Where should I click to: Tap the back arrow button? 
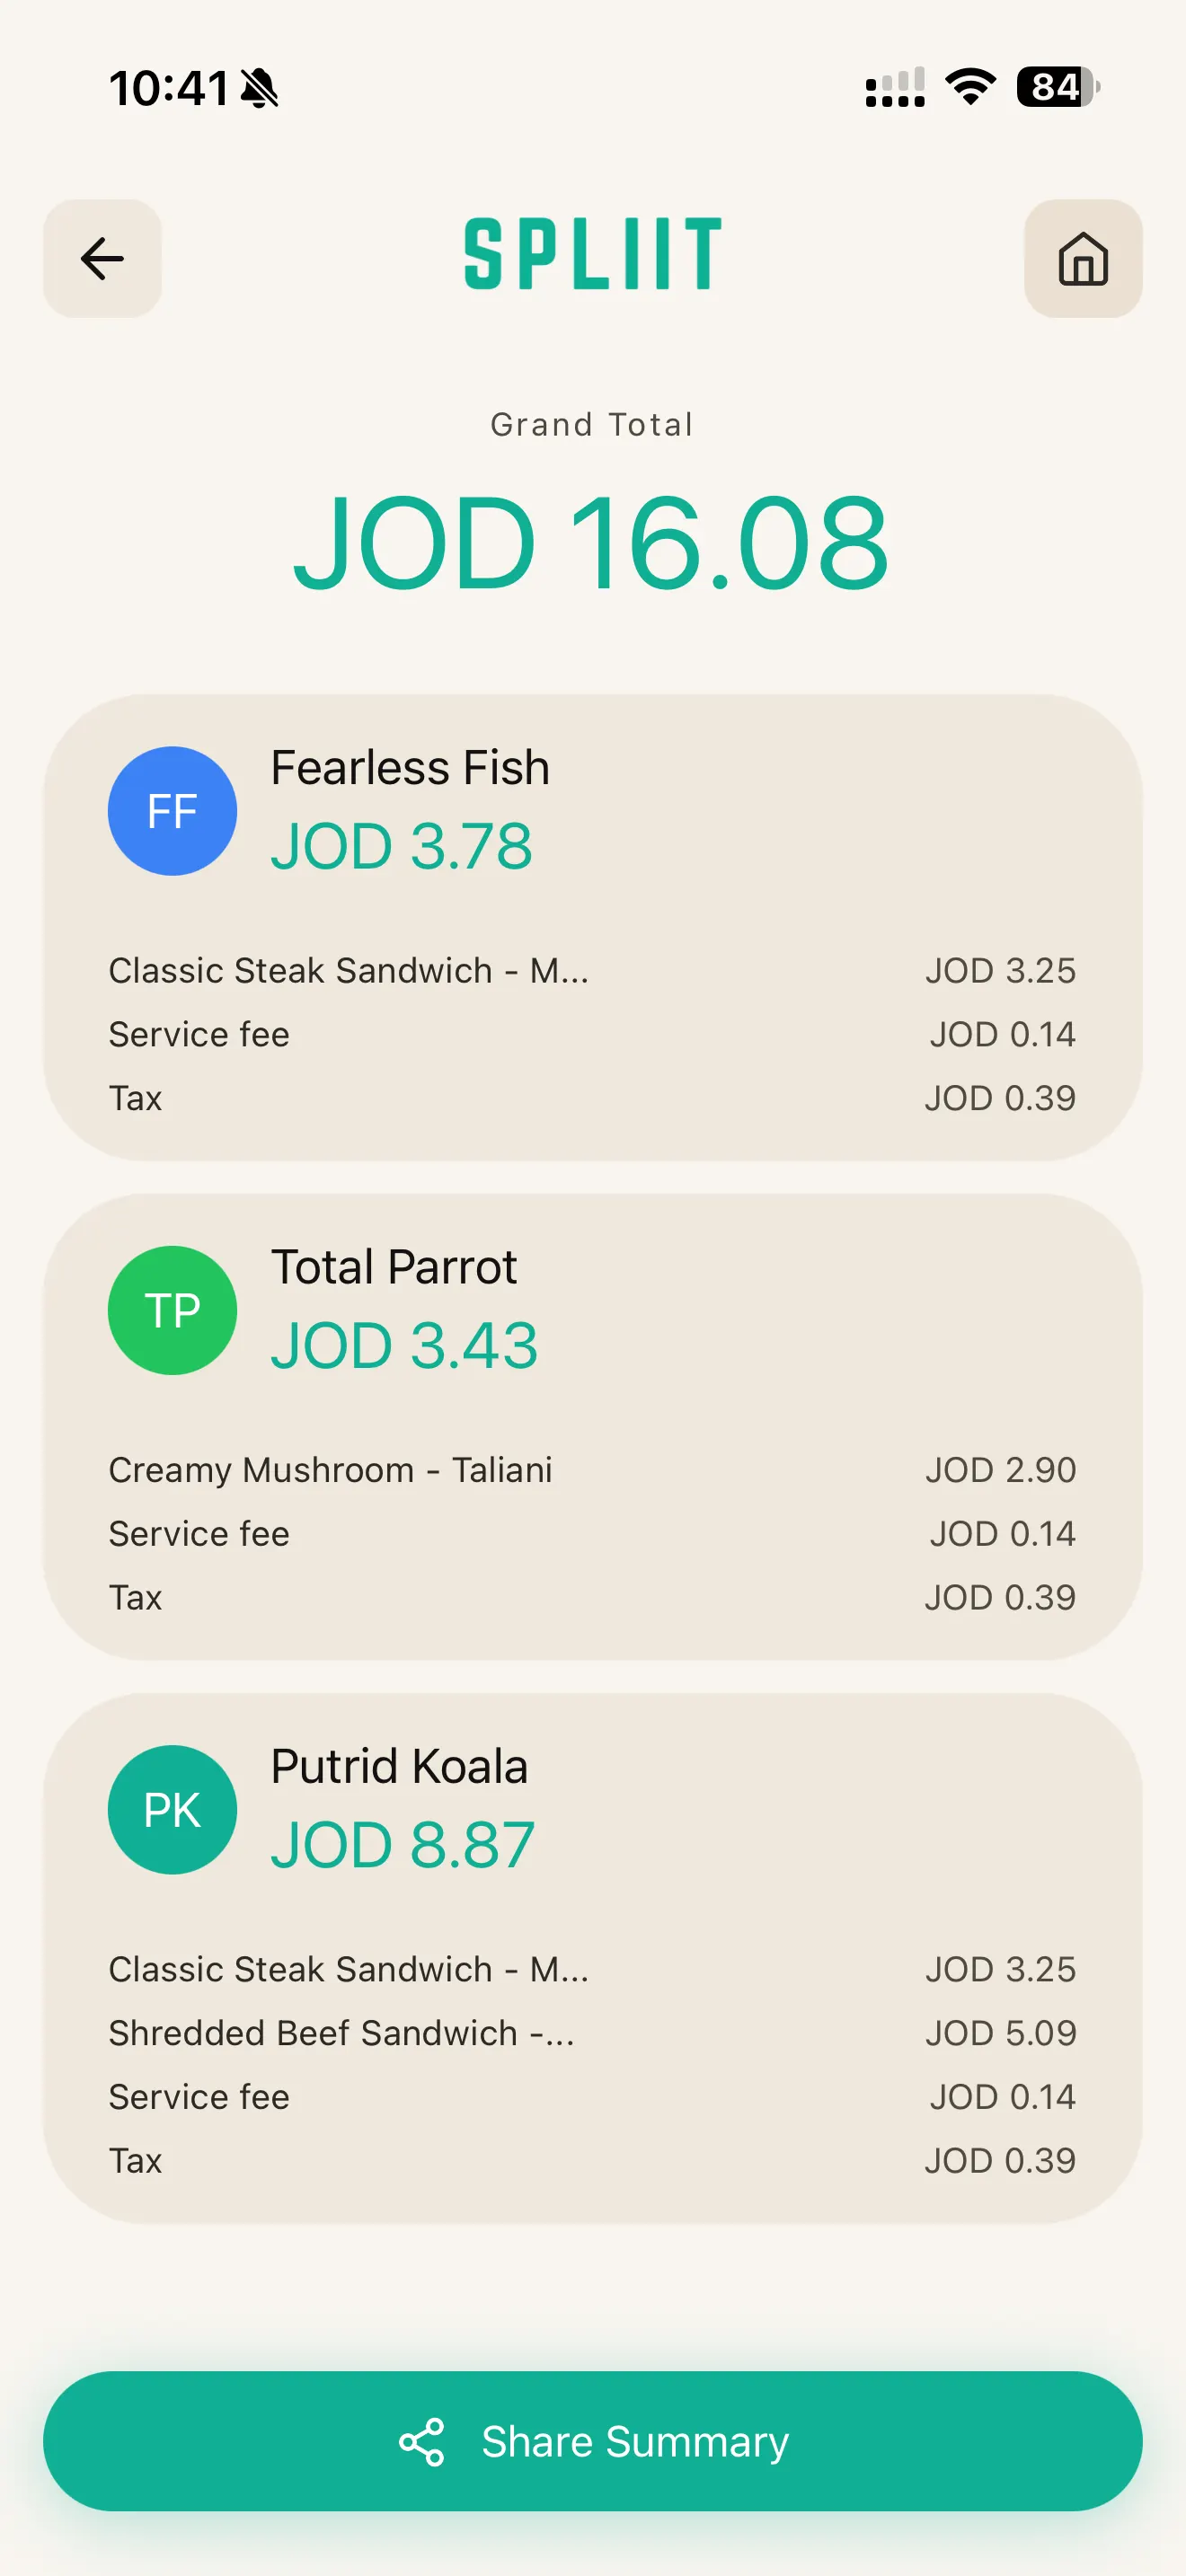pyautogui.click(x=102, y=259)
